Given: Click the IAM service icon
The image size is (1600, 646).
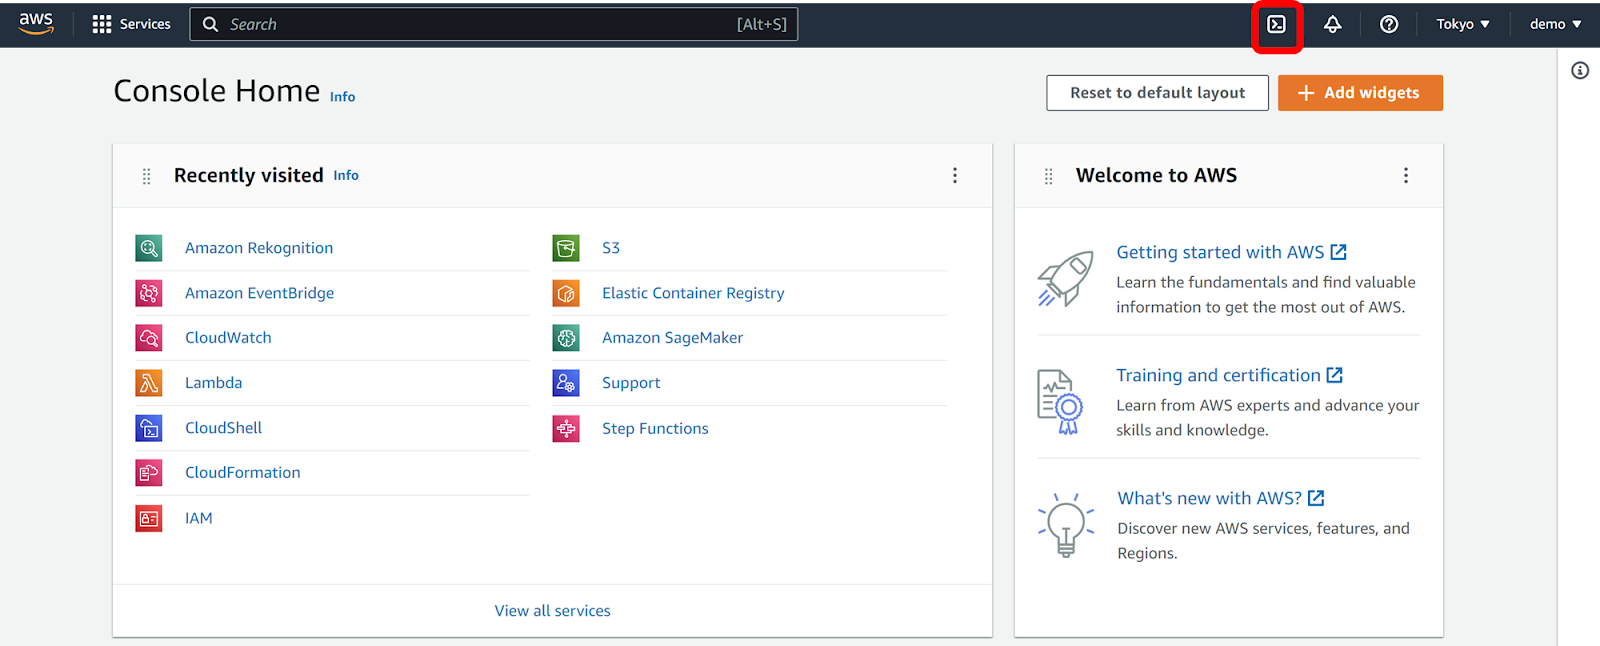Looking at the screenshot, I should (149, 518).
